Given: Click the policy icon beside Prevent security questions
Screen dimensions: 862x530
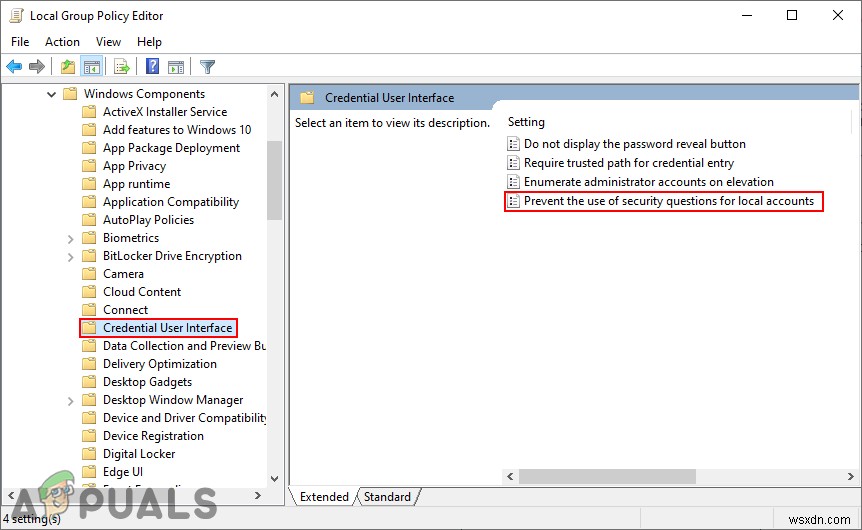Looking at the screenshot, I should 513,201.
